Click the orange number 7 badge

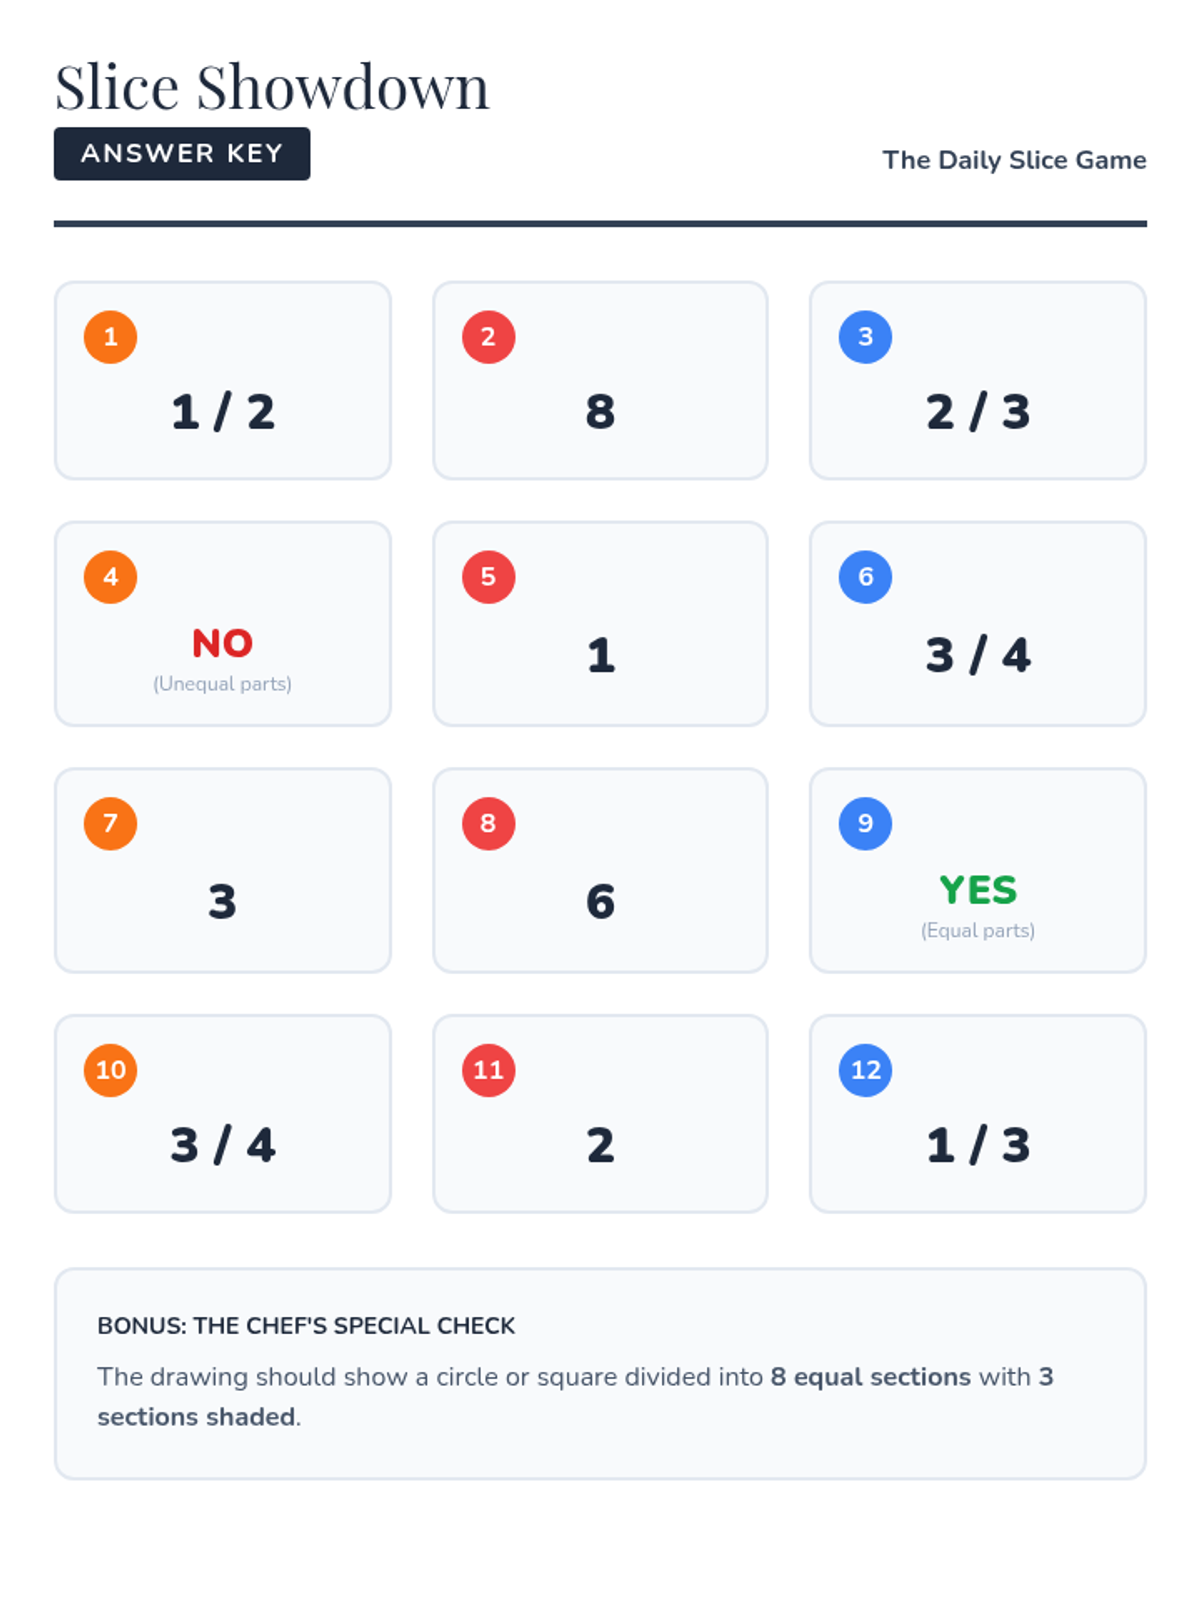[x=110, y=824]
